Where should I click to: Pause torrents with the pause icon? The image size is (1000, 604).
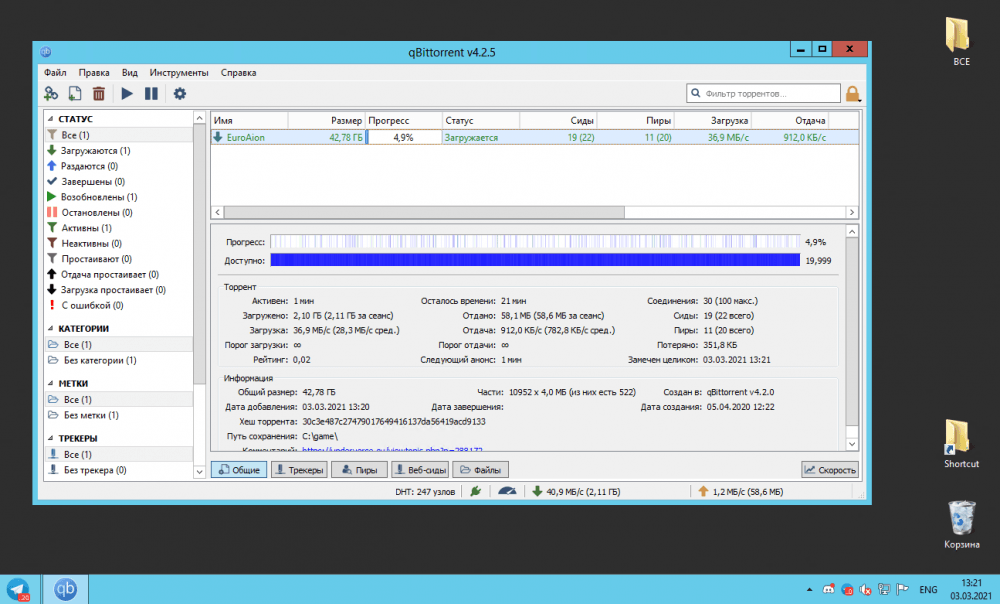(151, 94)
